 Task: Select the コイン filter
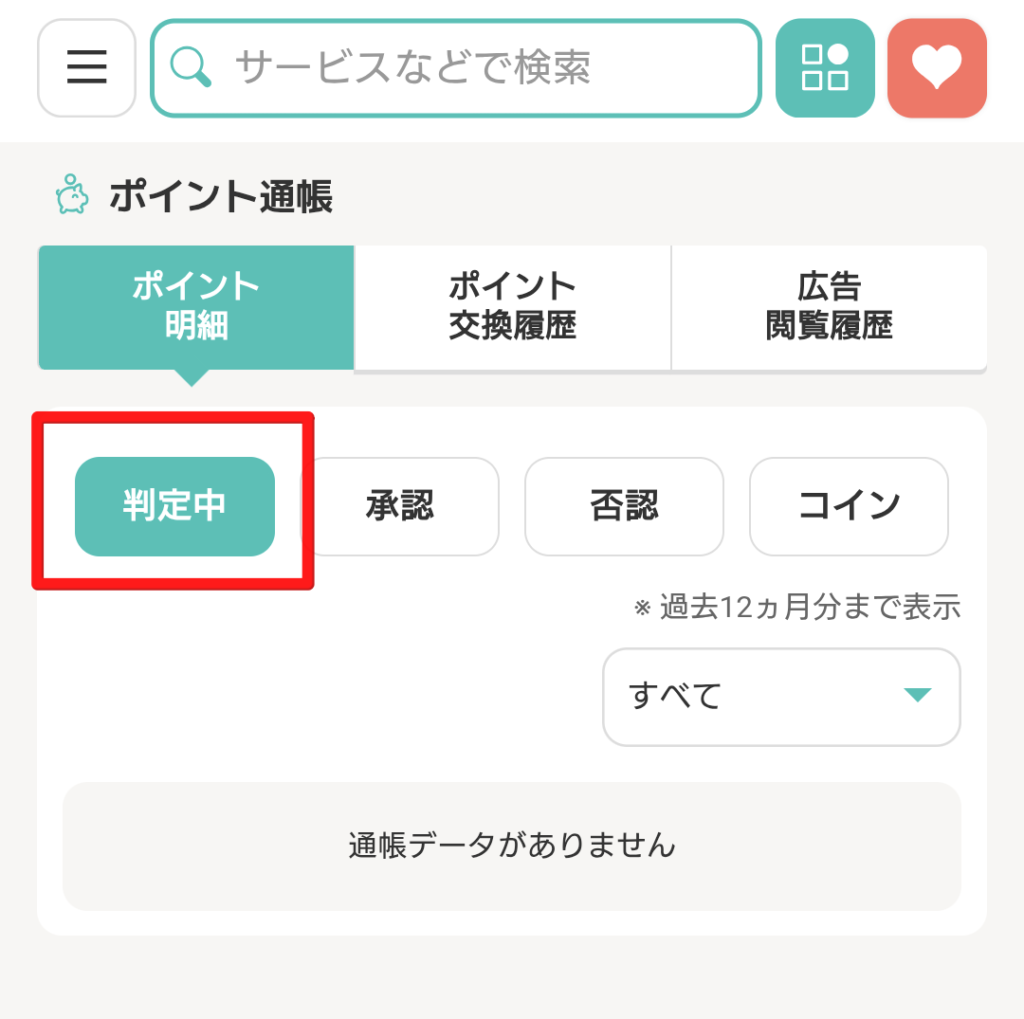coord(848,506)
